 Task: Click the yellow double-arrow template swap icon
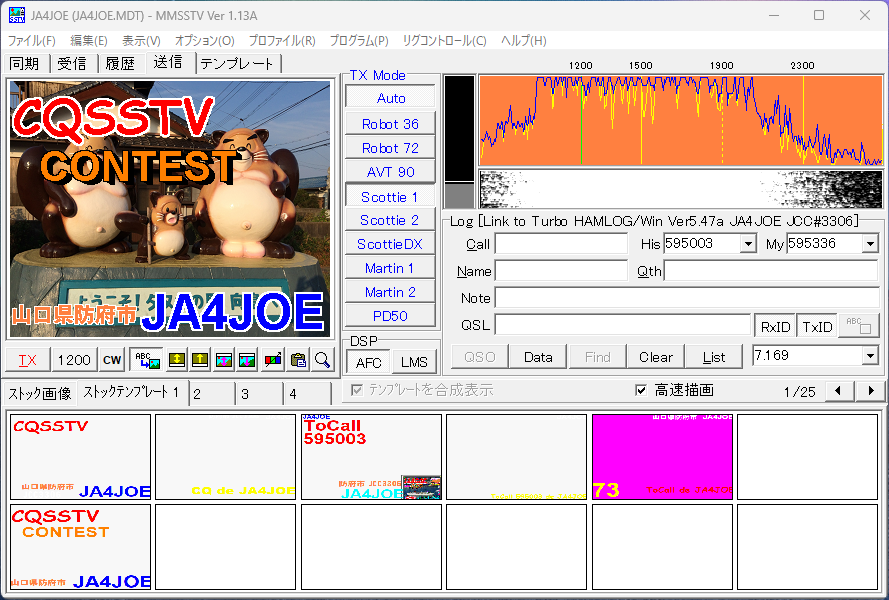point(177,360)
